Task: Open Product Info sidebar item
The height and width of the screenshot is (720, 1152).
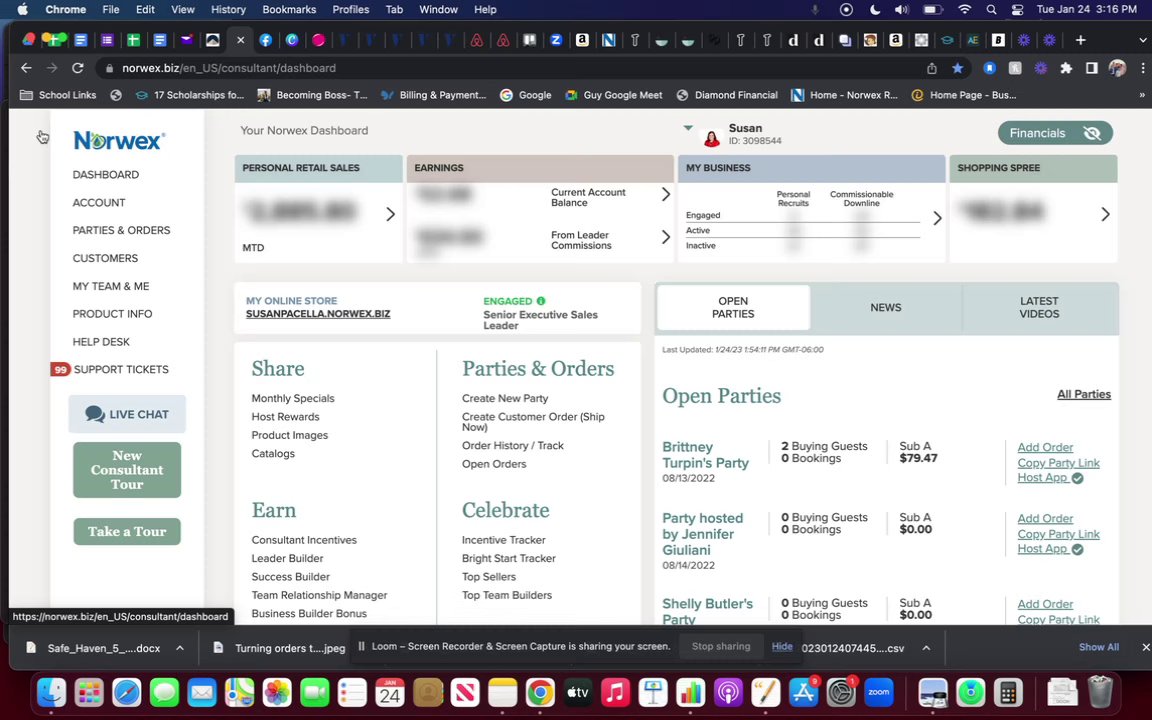Action: point(112,314)
